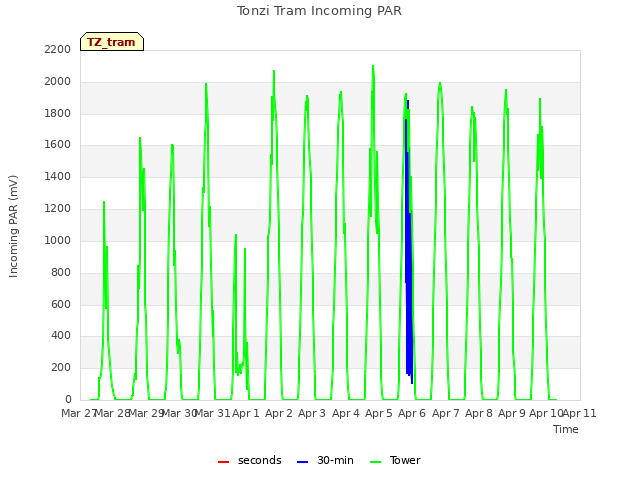Image resolution: width=640 pixels, height=480 pixels.
Task: Click the green Tower peak on Apr 2
Action: (x=274, y=71)
